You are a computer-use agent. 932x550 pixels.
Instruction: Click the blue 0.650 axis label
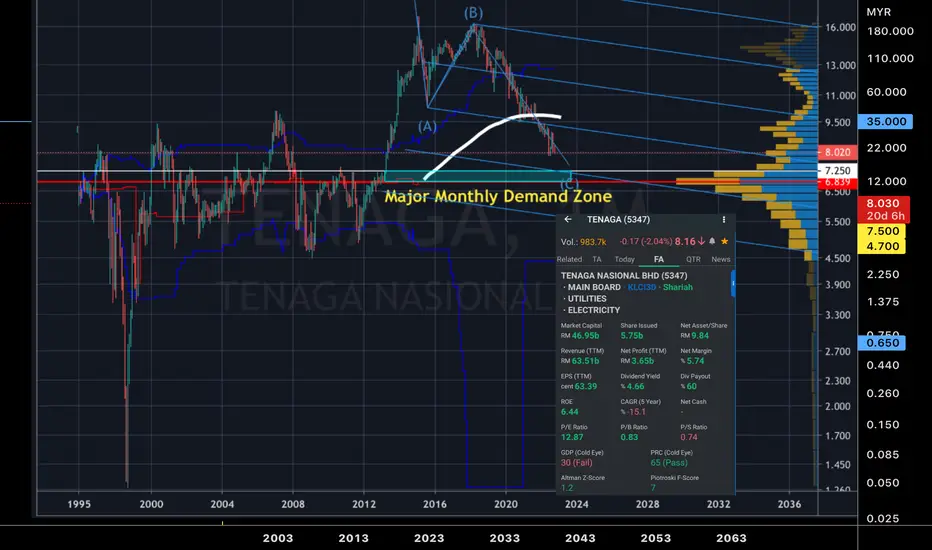click(883, 343)
